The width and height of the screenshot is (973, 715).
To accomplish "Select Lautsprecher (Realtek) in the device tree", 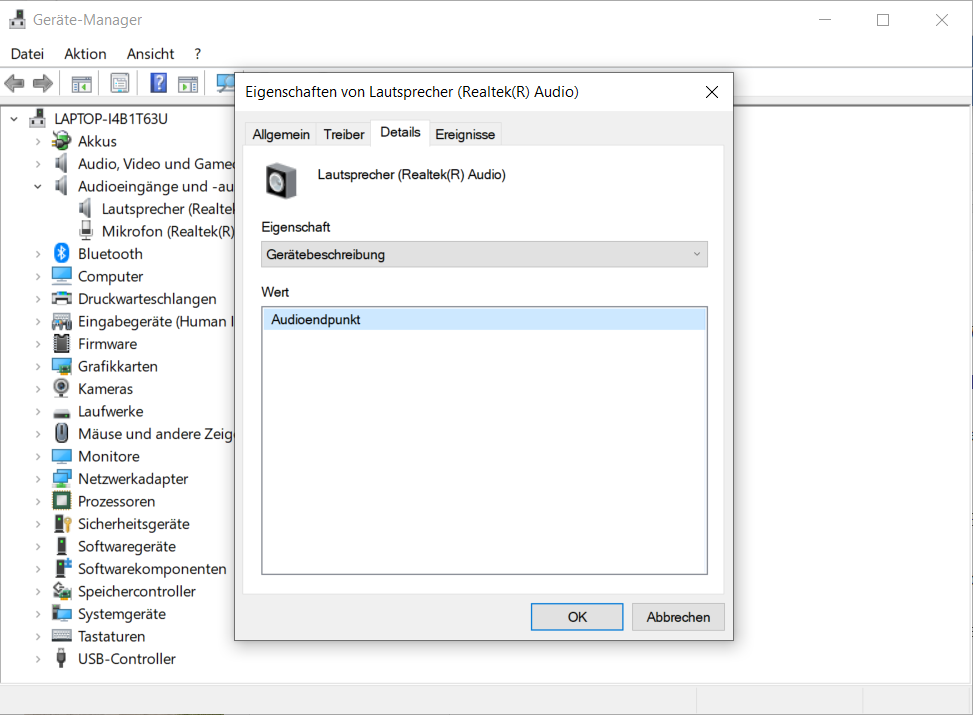I will point(168,209).
